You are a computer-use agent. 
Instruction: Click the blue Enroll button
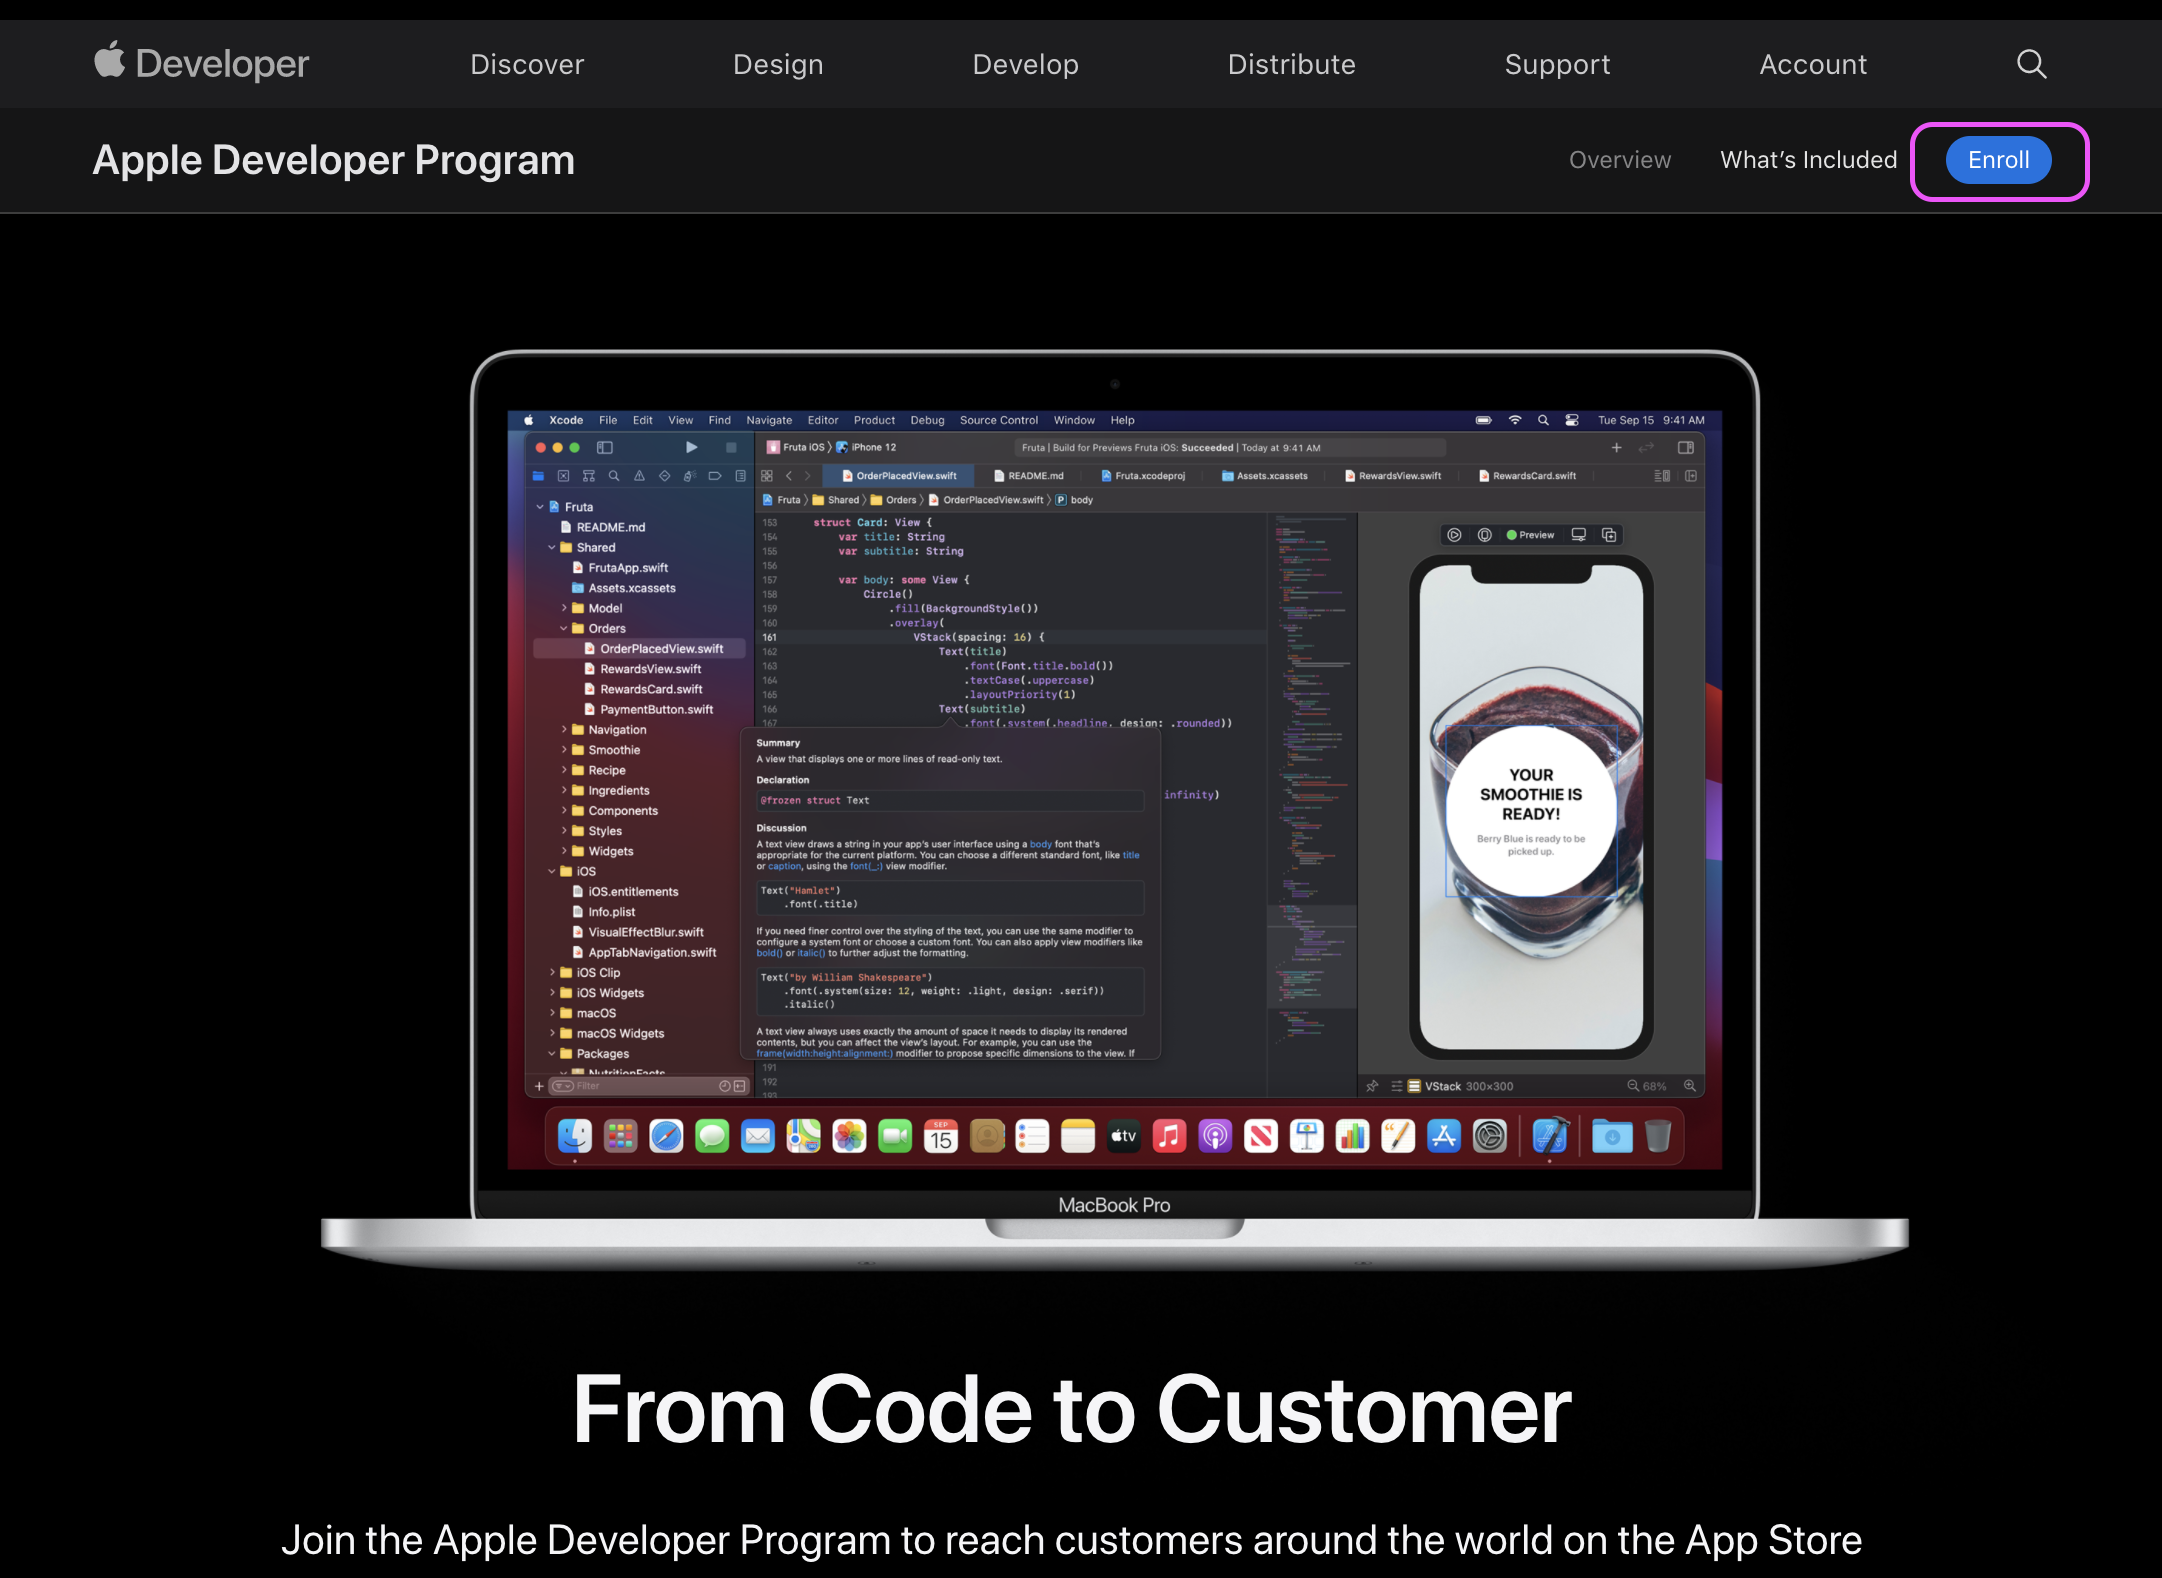point(1998,160)
